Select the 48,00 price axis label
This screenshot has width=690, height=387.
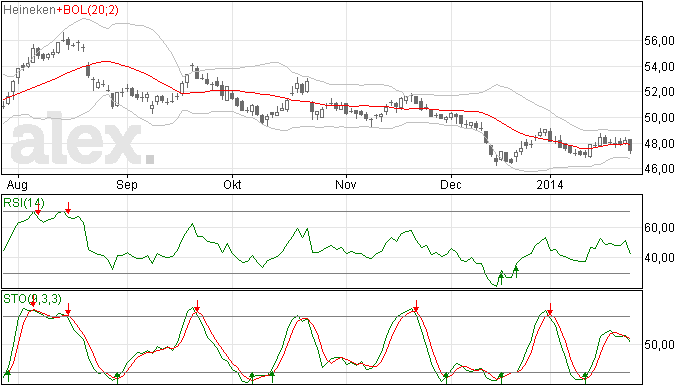point(659,144)
